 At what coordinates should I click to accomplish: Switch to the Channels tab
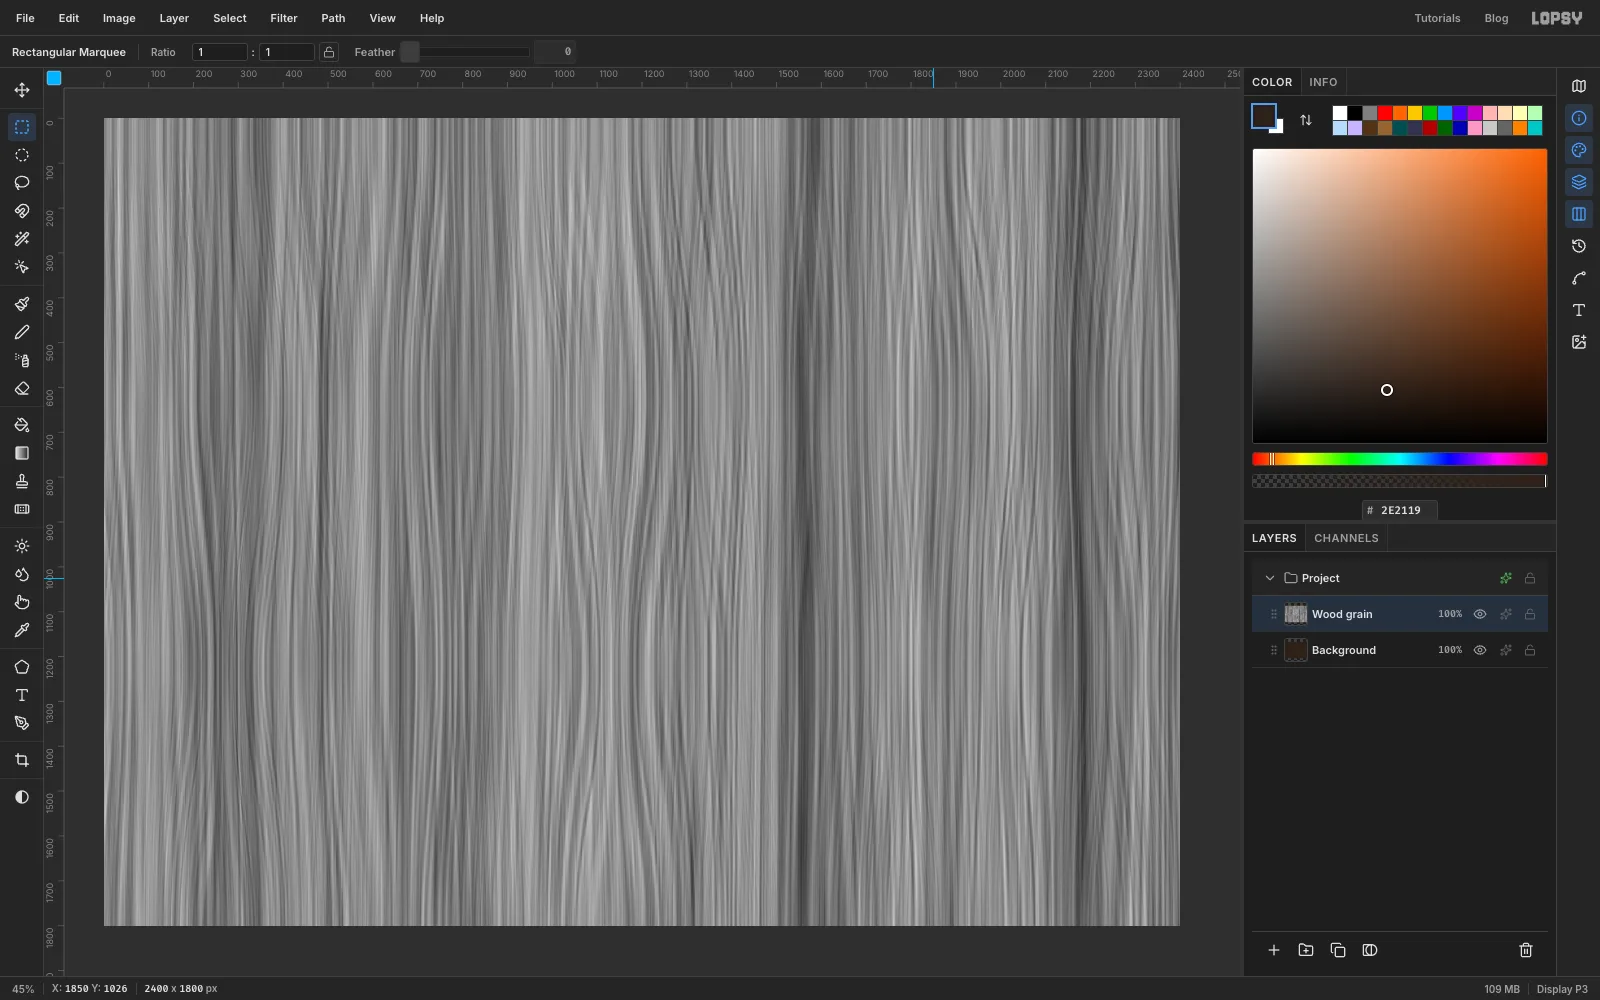tap(1346, 538)
